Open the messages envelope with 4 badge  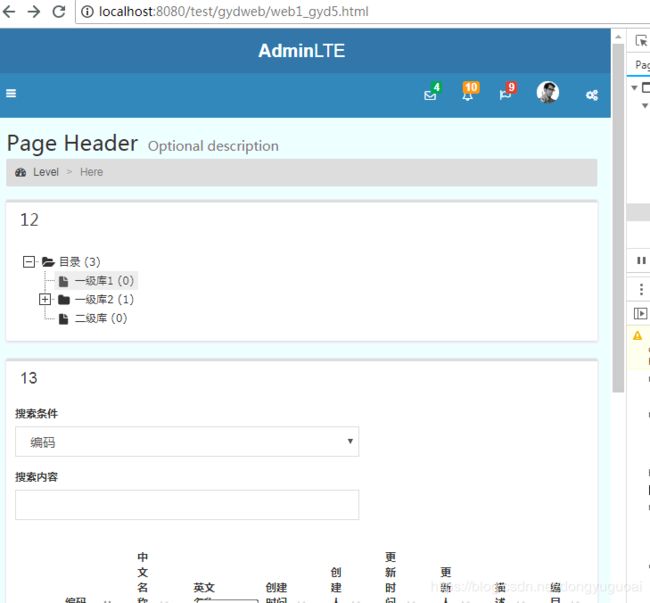(x=432, y=93)
